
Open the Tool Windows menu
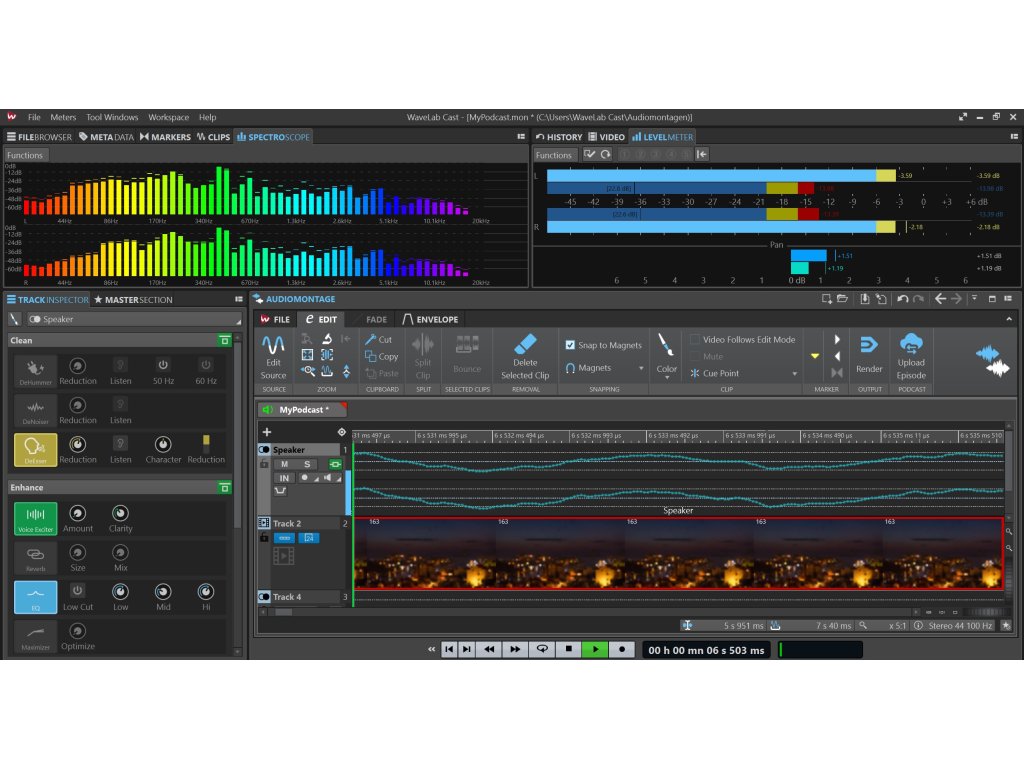[112, 117]
